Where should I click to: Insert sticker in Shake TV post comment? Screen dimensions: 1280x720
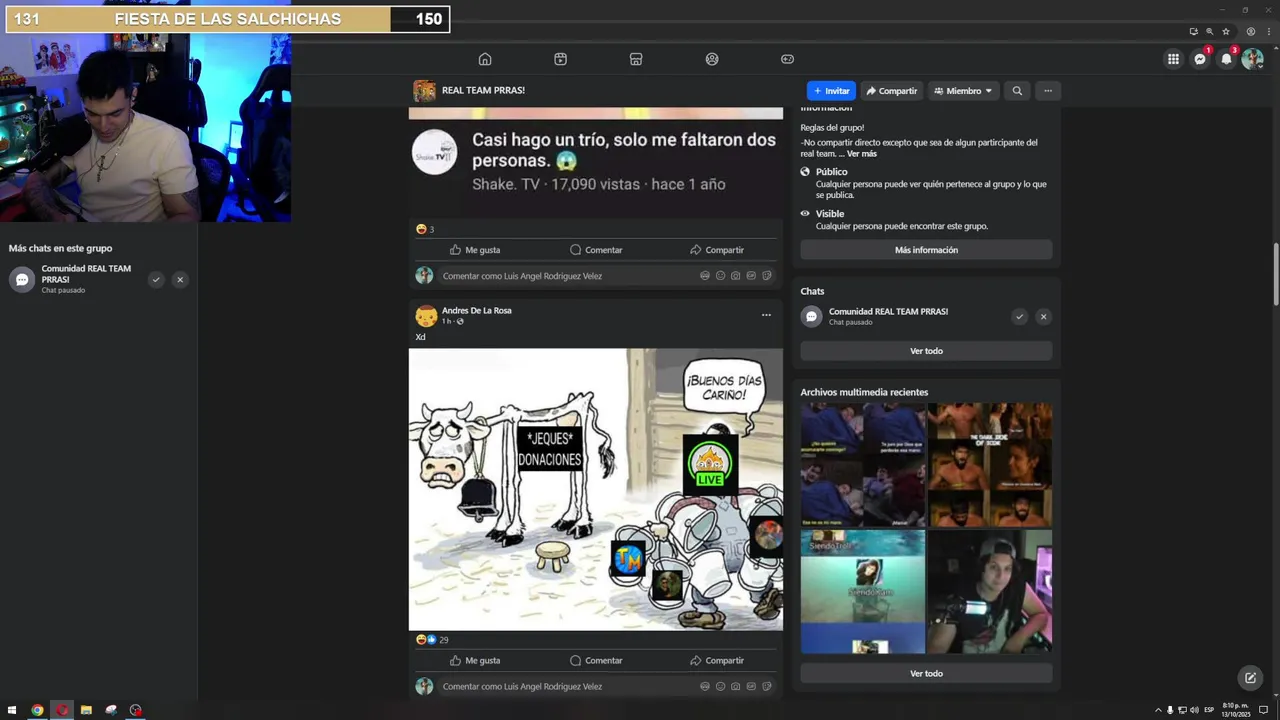coord(767,276)
